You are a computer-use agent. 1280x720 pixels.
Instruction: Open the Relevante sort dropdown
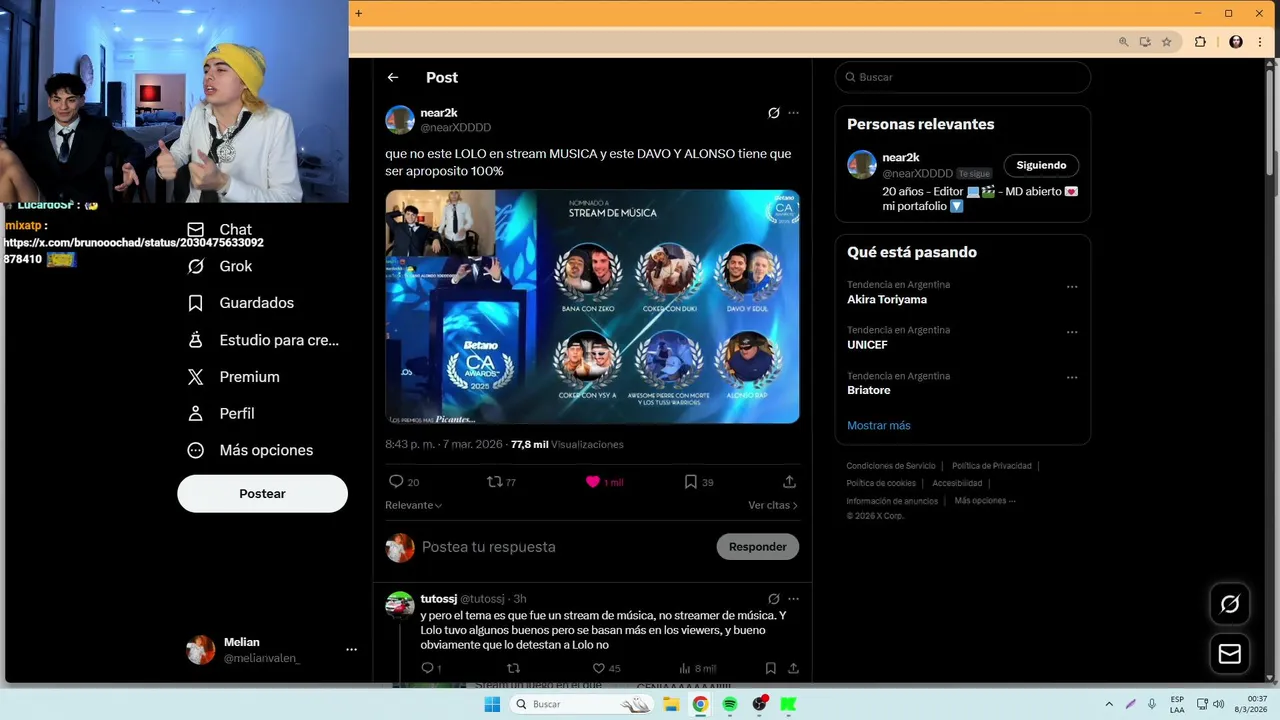(x=414, y=505)
